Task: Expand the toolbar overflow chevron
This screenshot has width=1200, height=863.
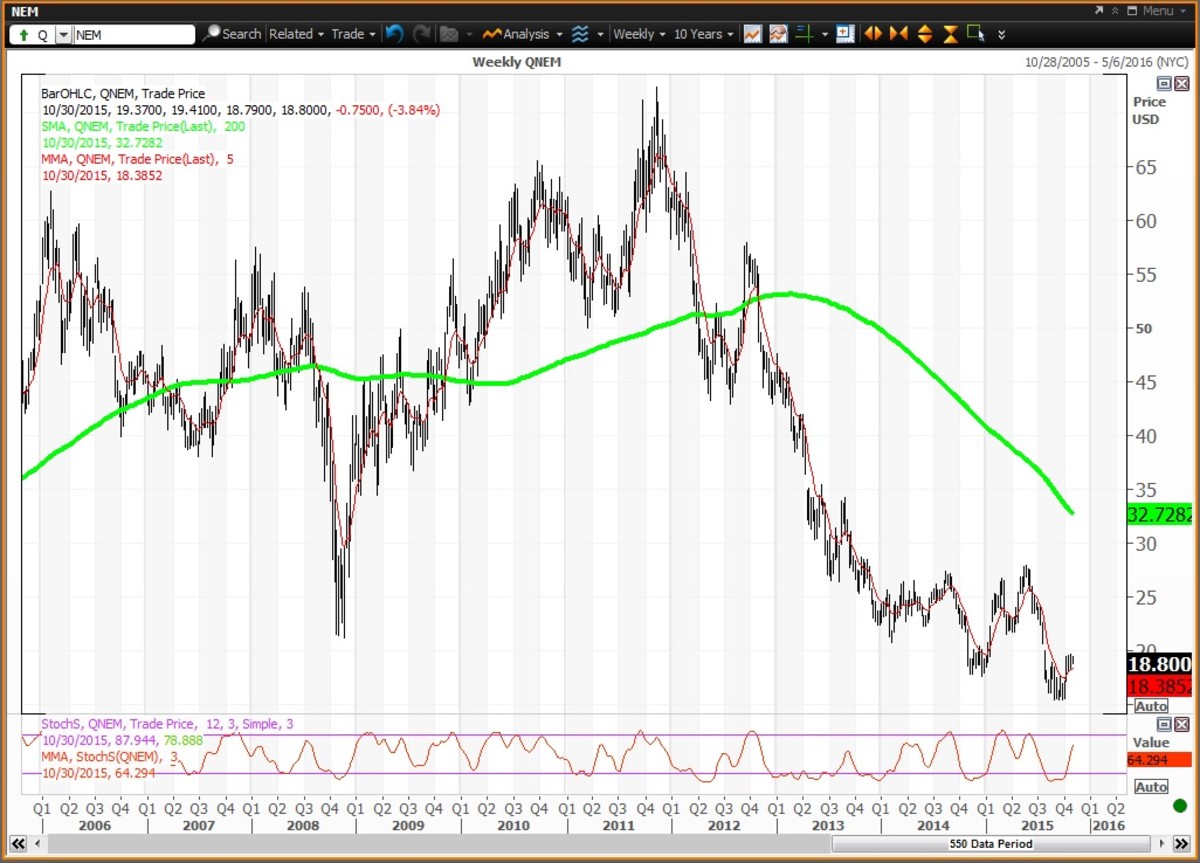Action: tap(1002, 35)
